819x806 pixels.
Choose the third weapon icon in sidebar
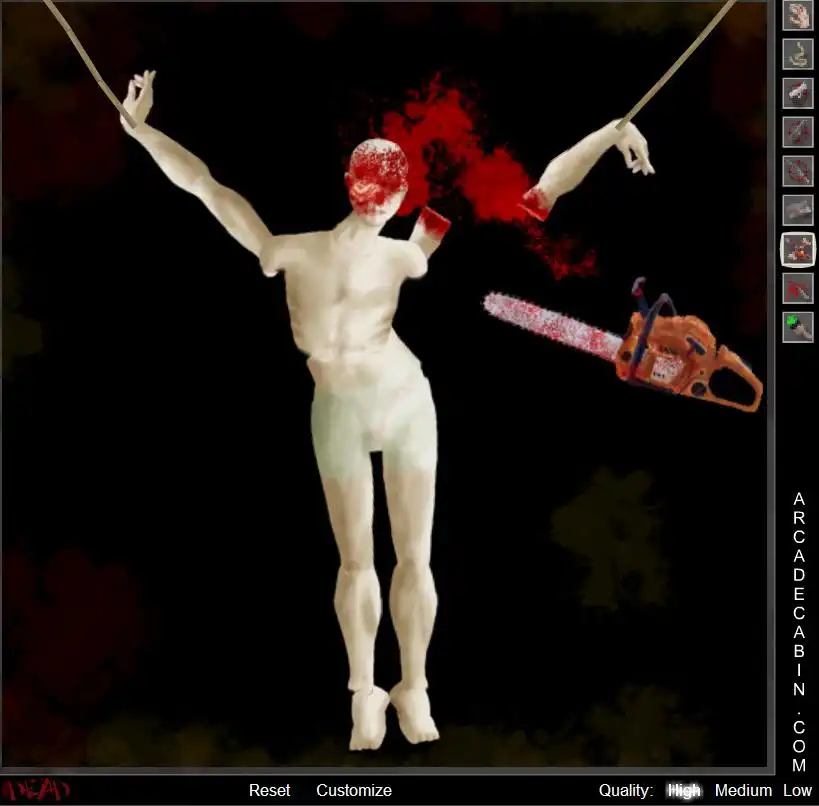[798, 93]
